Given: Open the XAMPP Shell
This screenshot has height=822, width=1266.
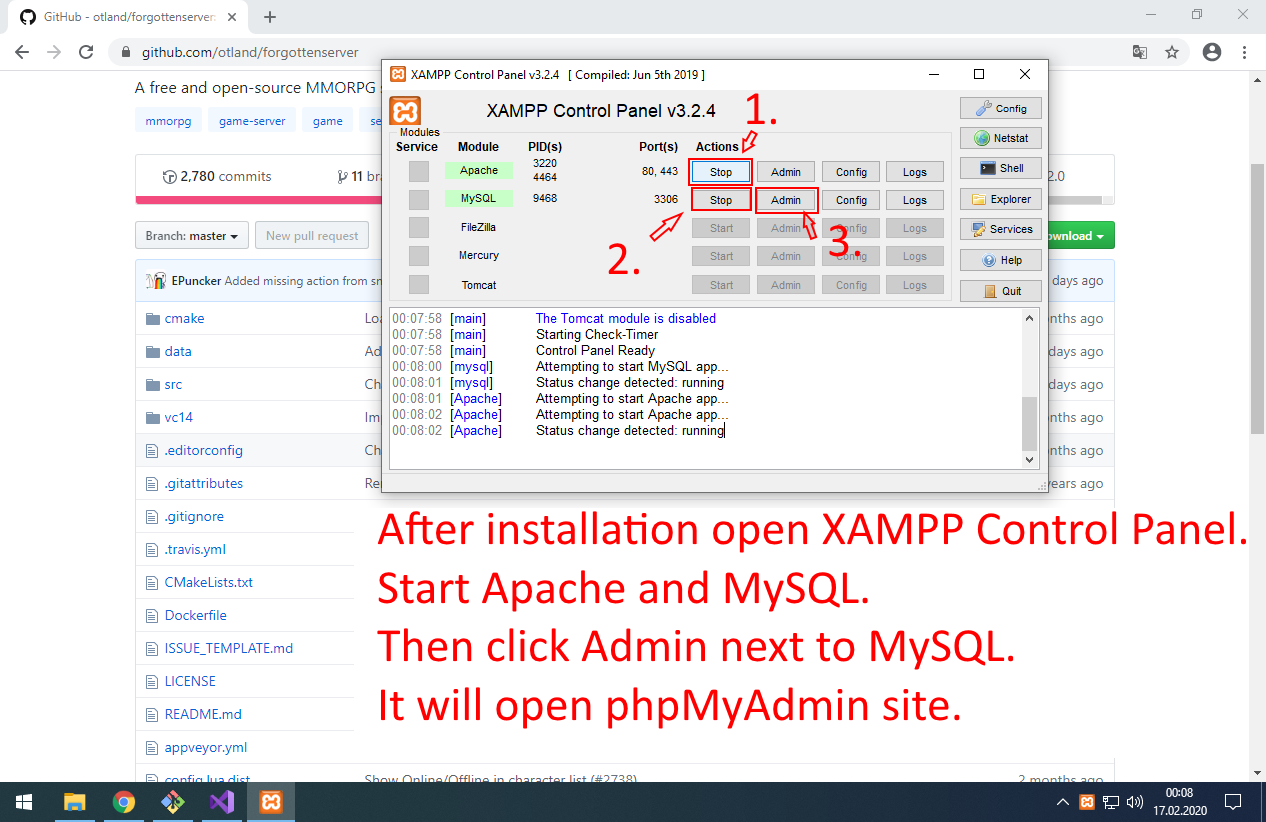Looking at the screenshot, I should pyautogui.click(x=1001, y=168).
